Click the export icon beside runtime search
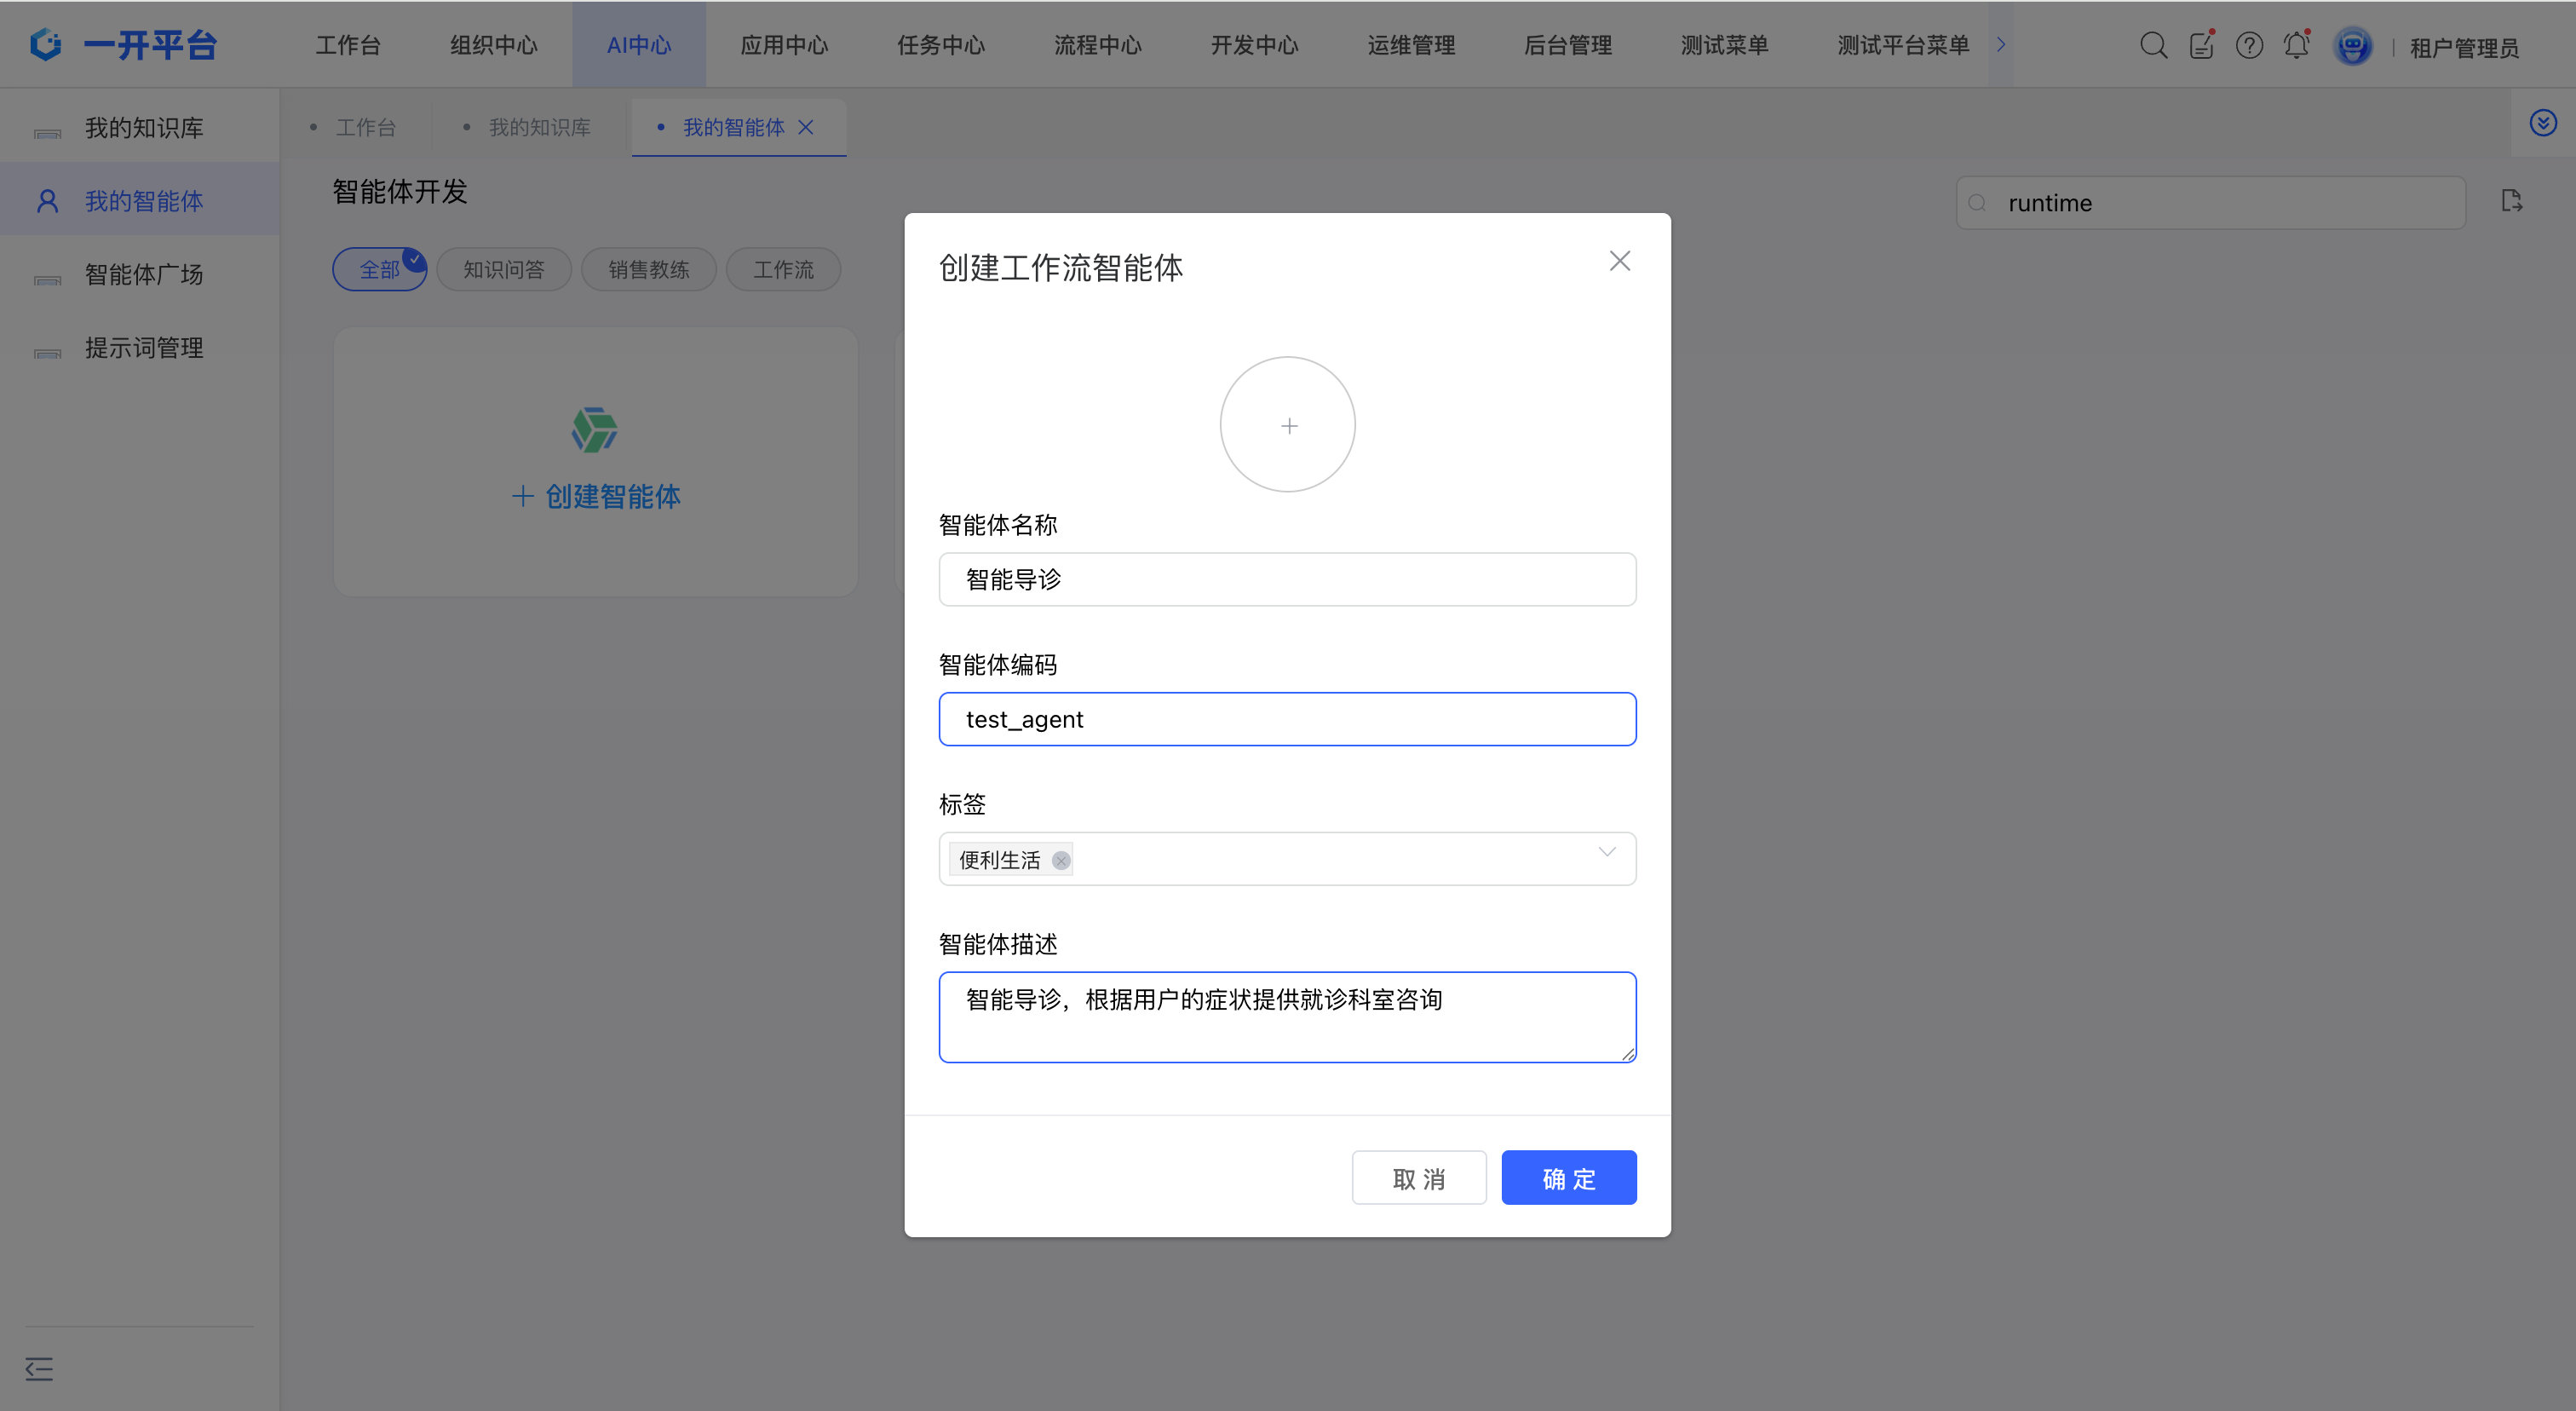Image resolution: width=2576 pixels, height=1411 pixels. [2511, 201]
